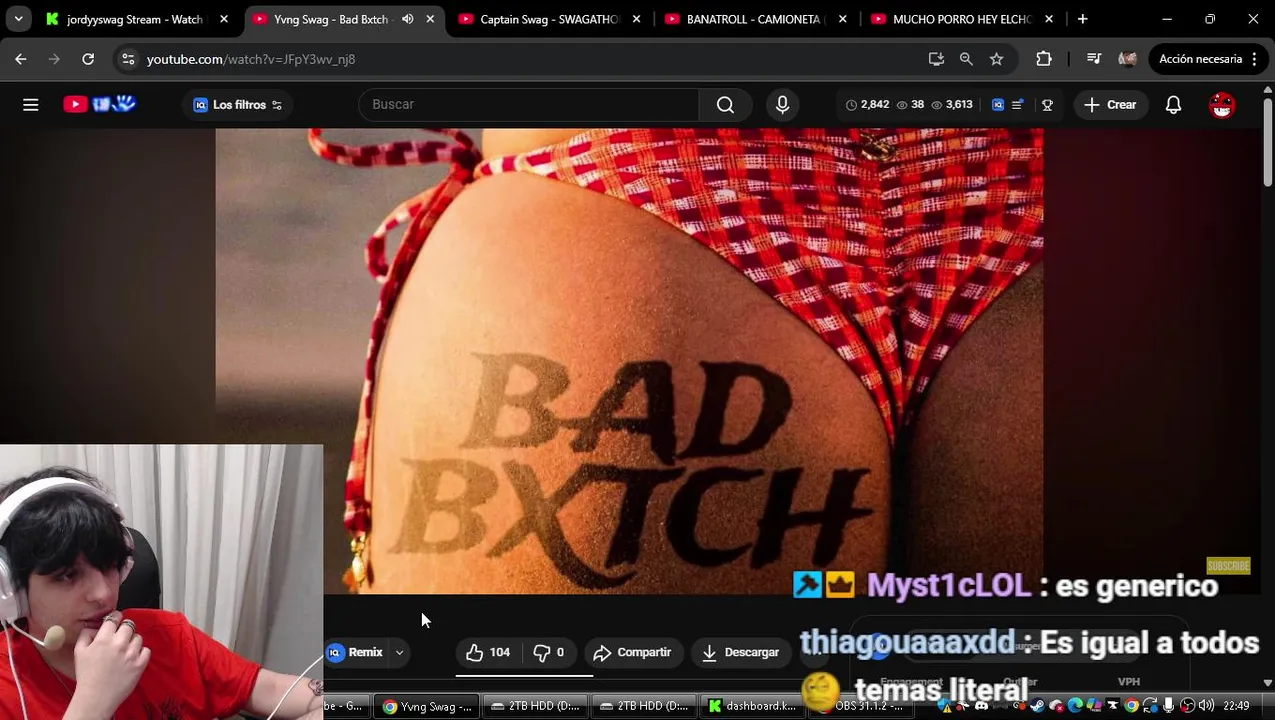Screen dimensions: 1275x720
Task: Click the vidIQ trophy icon
Action: (x=1047, y=104)
